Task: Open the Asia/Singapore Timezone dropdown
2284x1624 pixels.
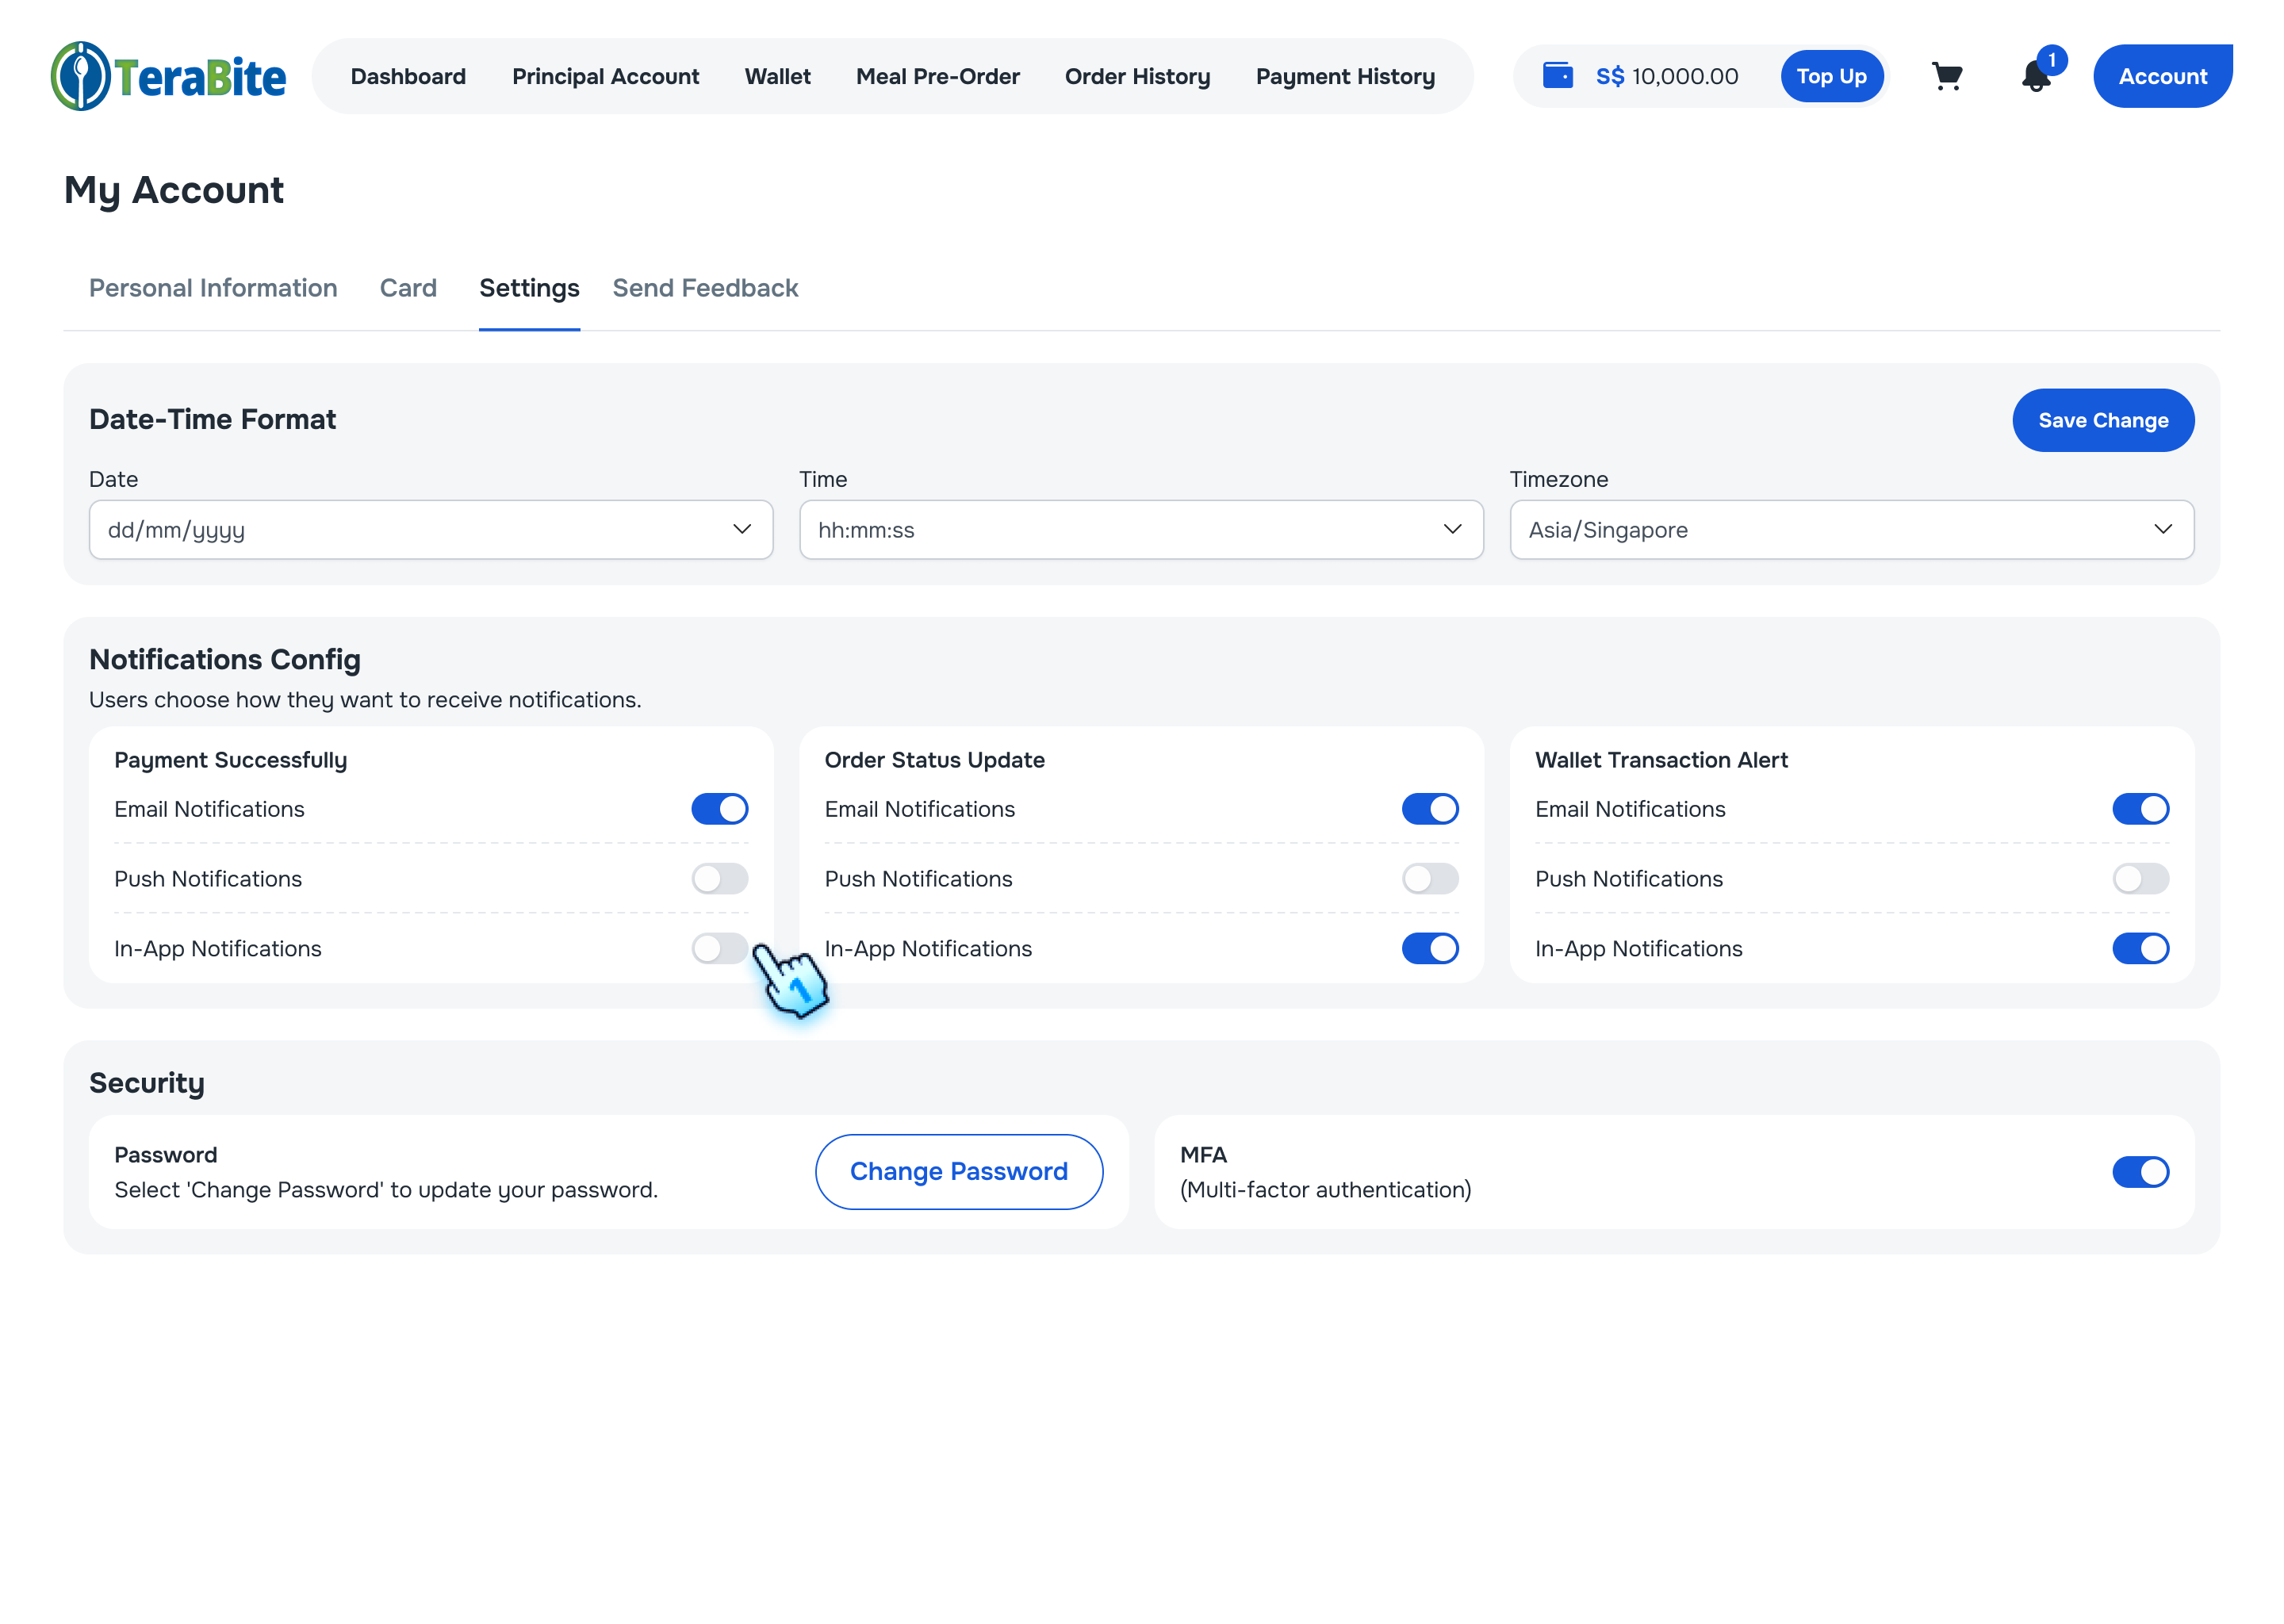Action: point(1850,529)
